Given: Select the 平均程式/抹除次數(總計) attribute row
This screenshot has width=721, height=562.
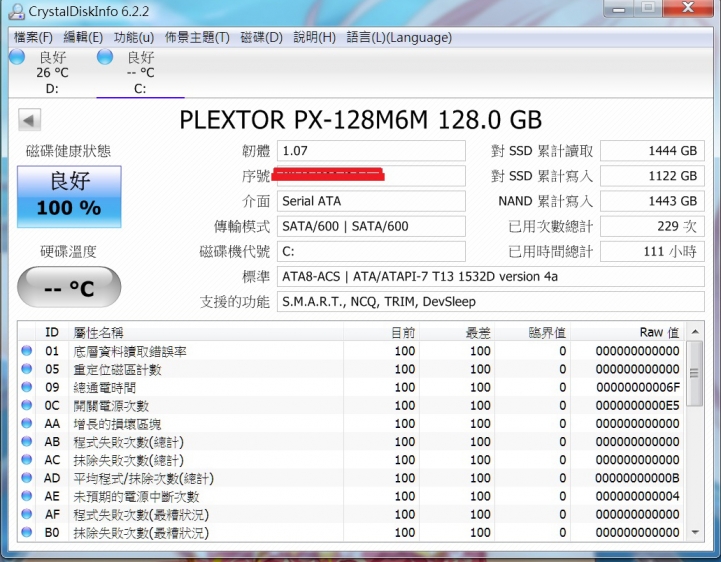Looking at the screenshot, I should [x=351, y=478].
